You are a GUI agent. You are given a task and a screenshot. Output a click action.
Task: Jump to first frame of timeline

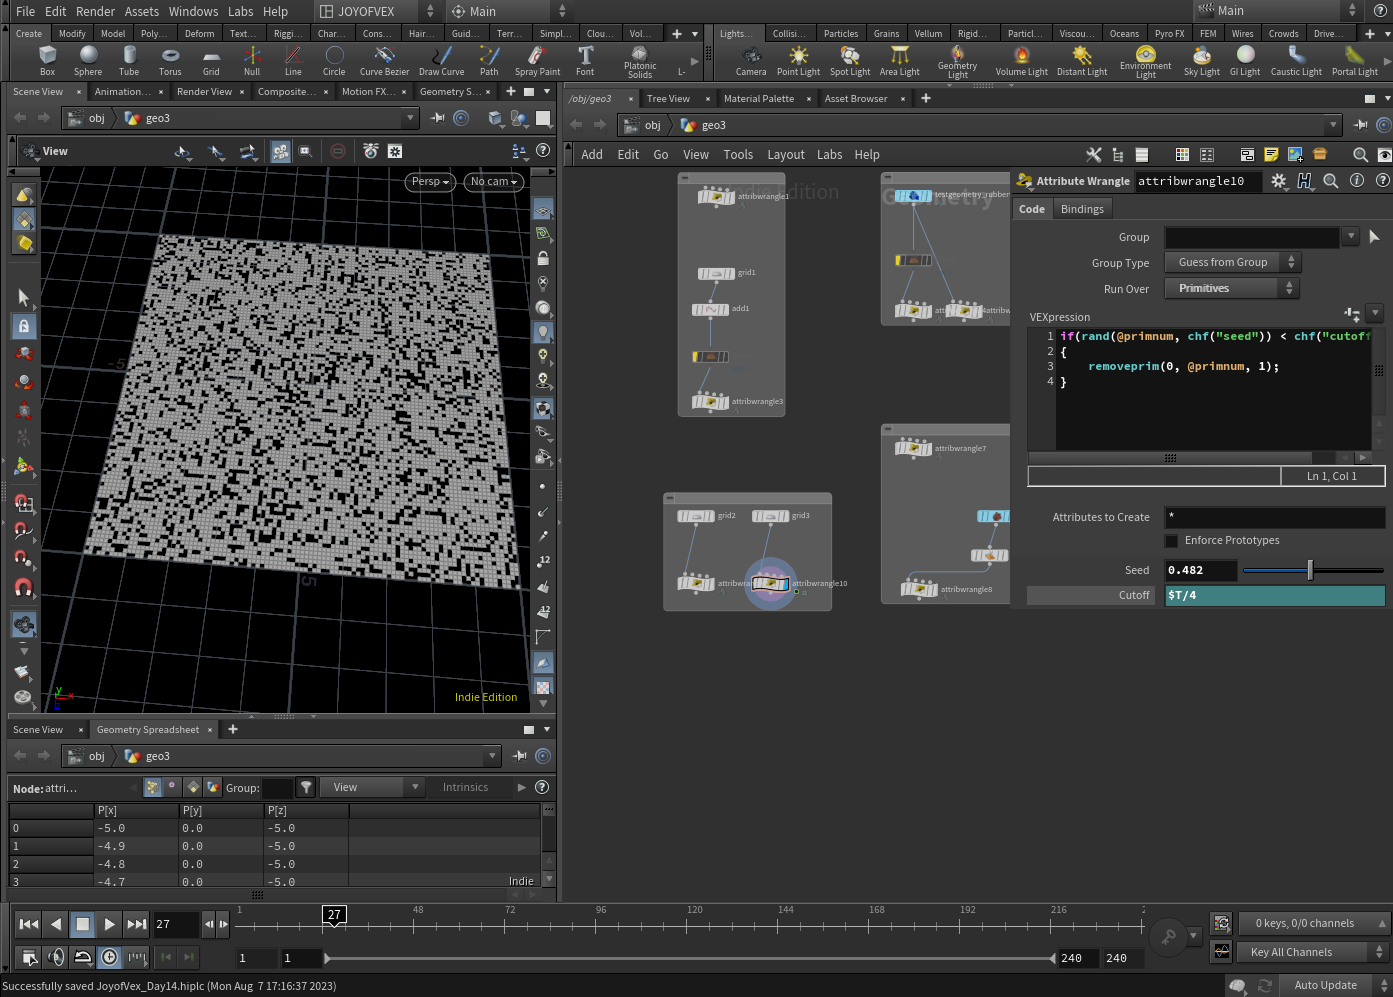pyautogui.click(x=29, y=924)
